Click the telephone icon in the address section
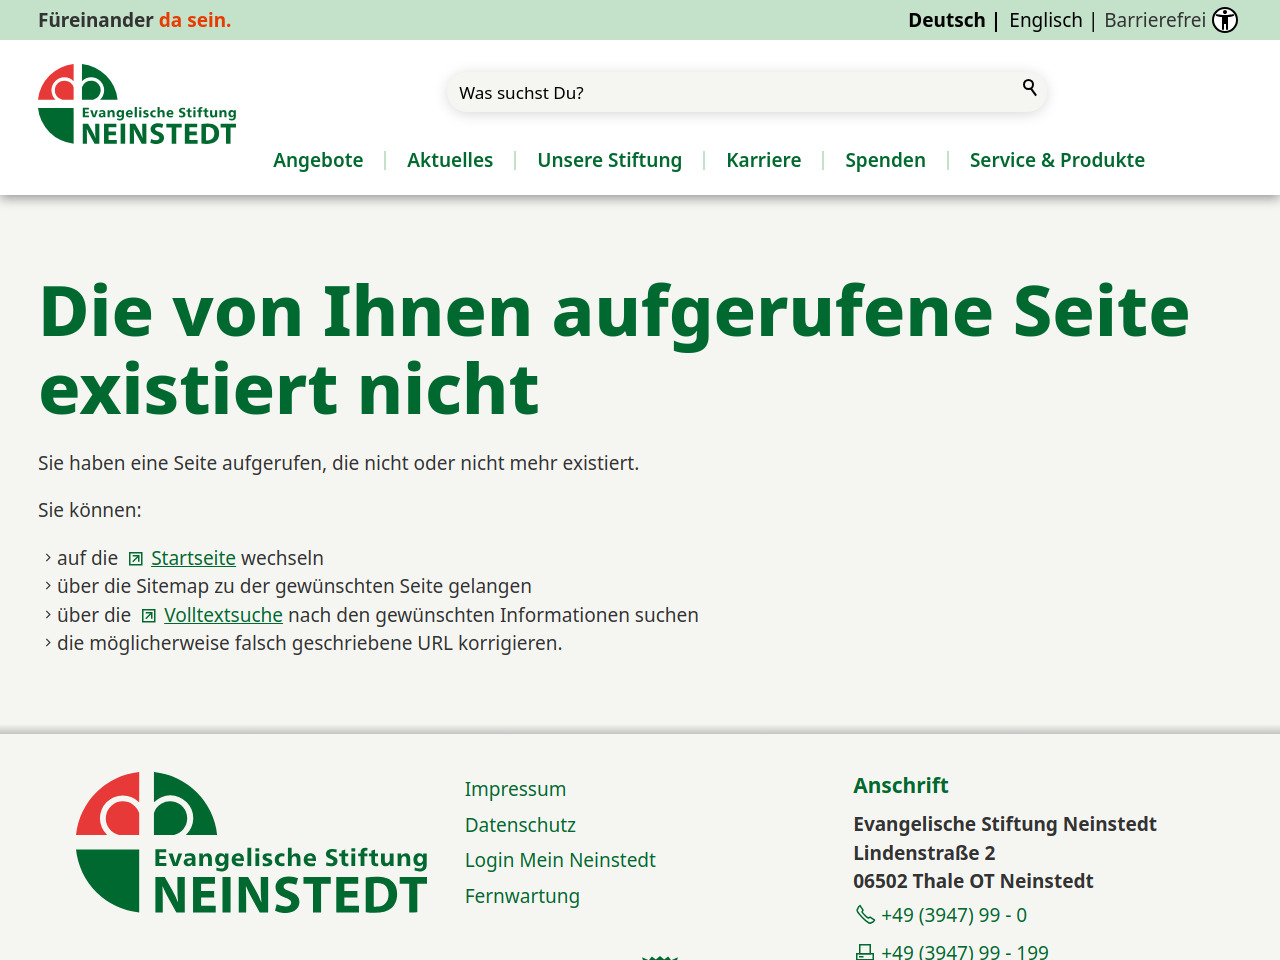The image size is (1280, 960). [x=865, y=915]
